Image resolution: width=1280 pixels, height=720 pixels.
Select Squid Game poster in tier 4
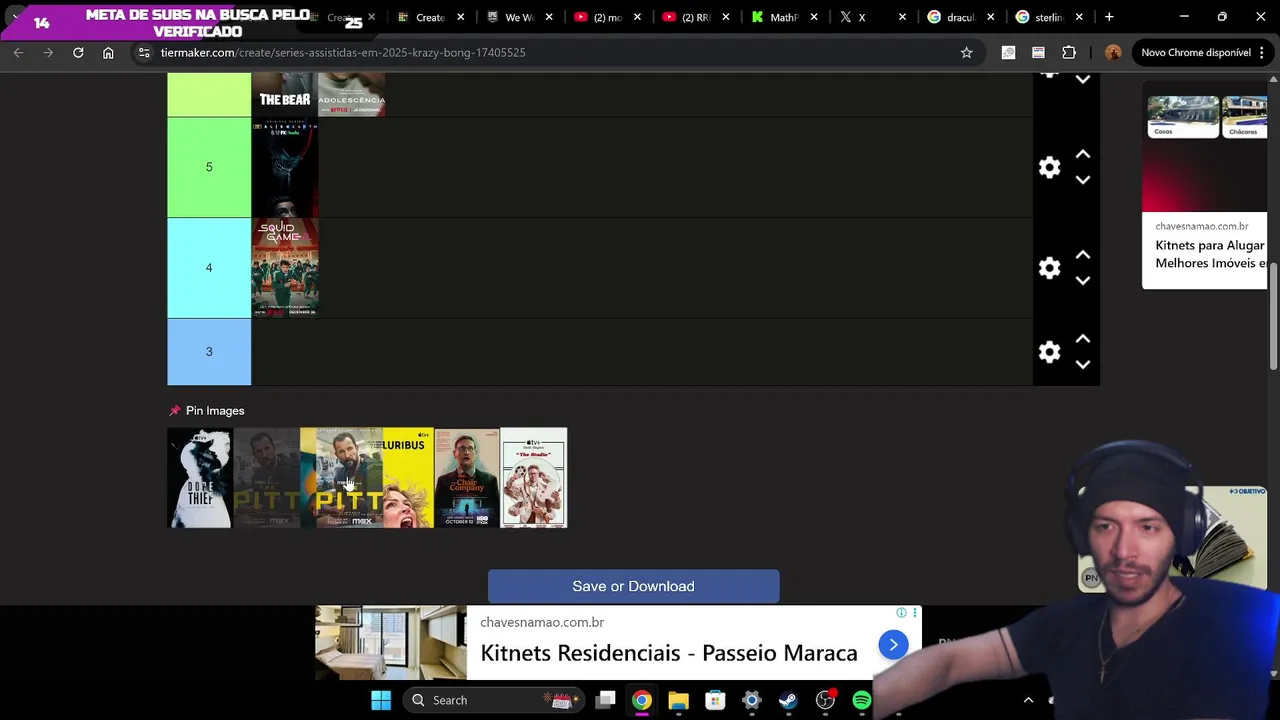pos(285,268)
